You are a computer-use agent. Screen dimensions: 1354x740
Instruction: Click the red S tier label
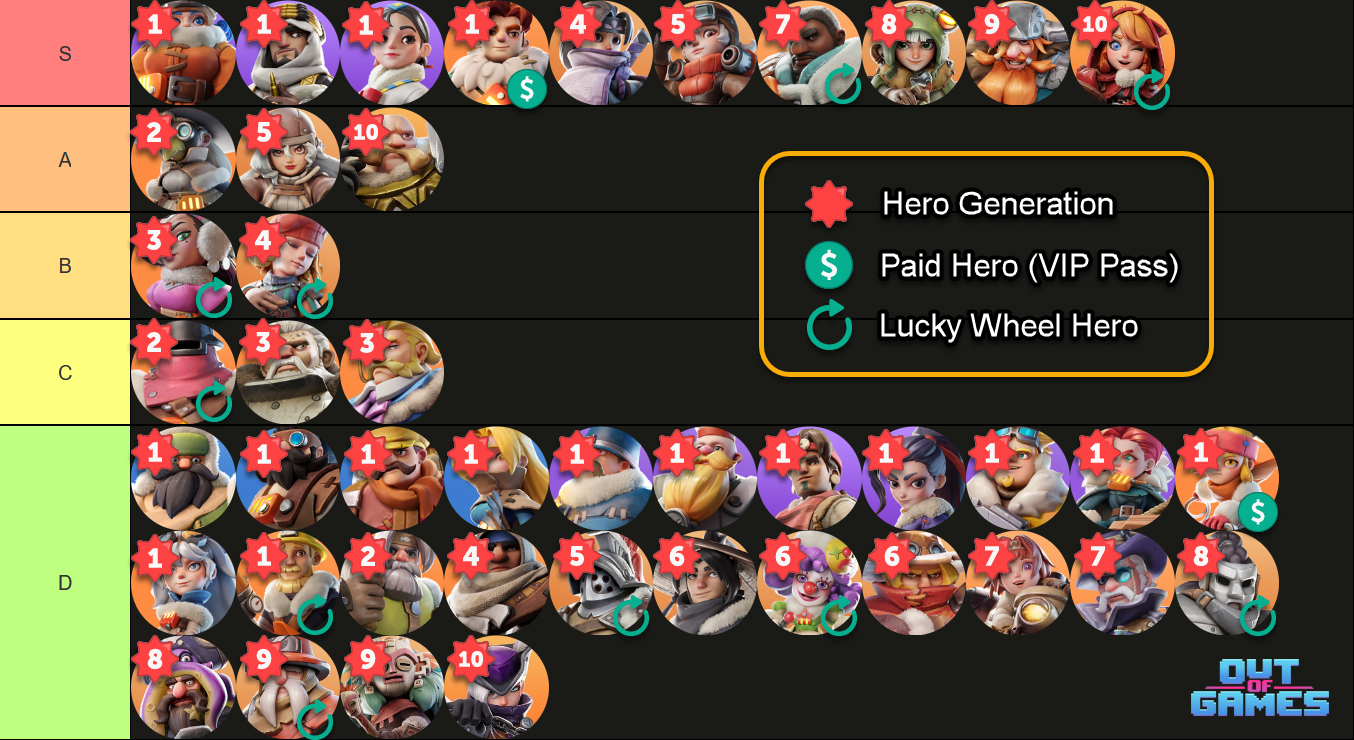point(65,53)
